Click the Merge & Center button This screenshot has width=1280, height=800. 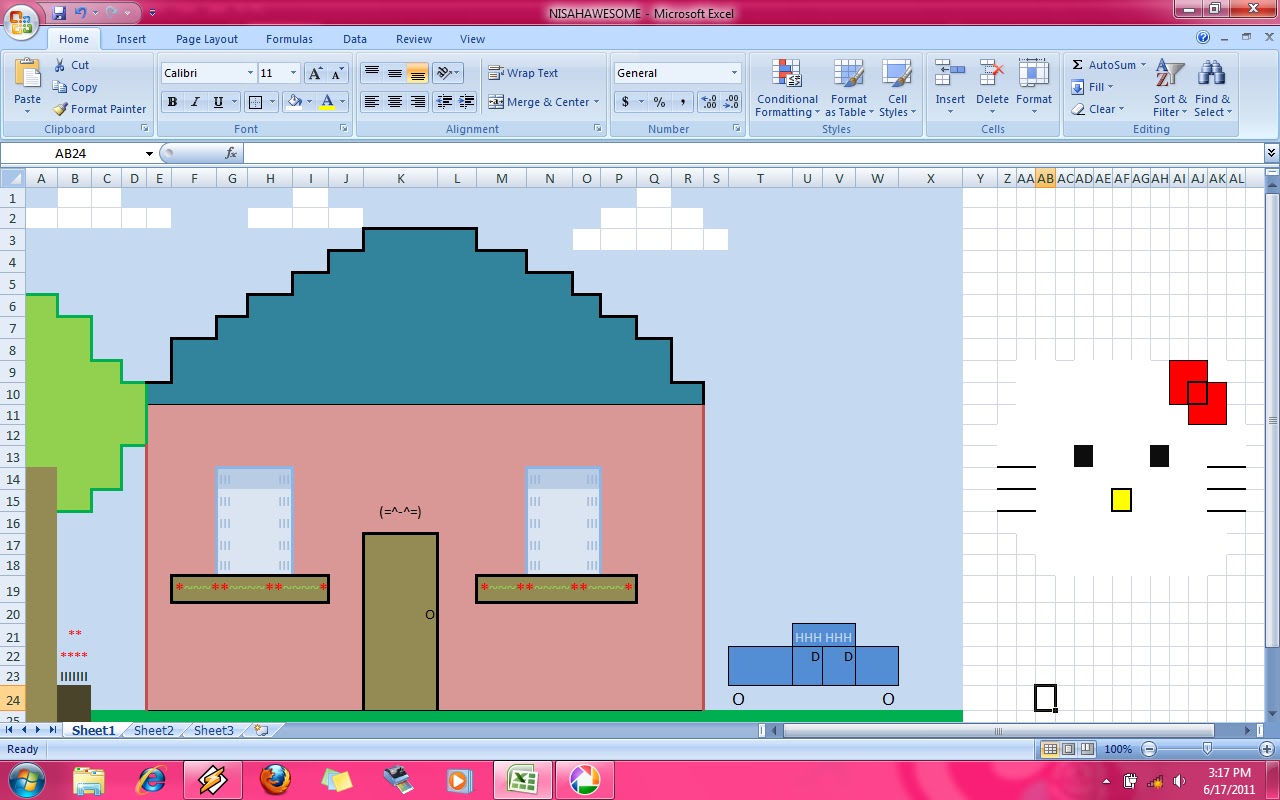coord(540,102)
